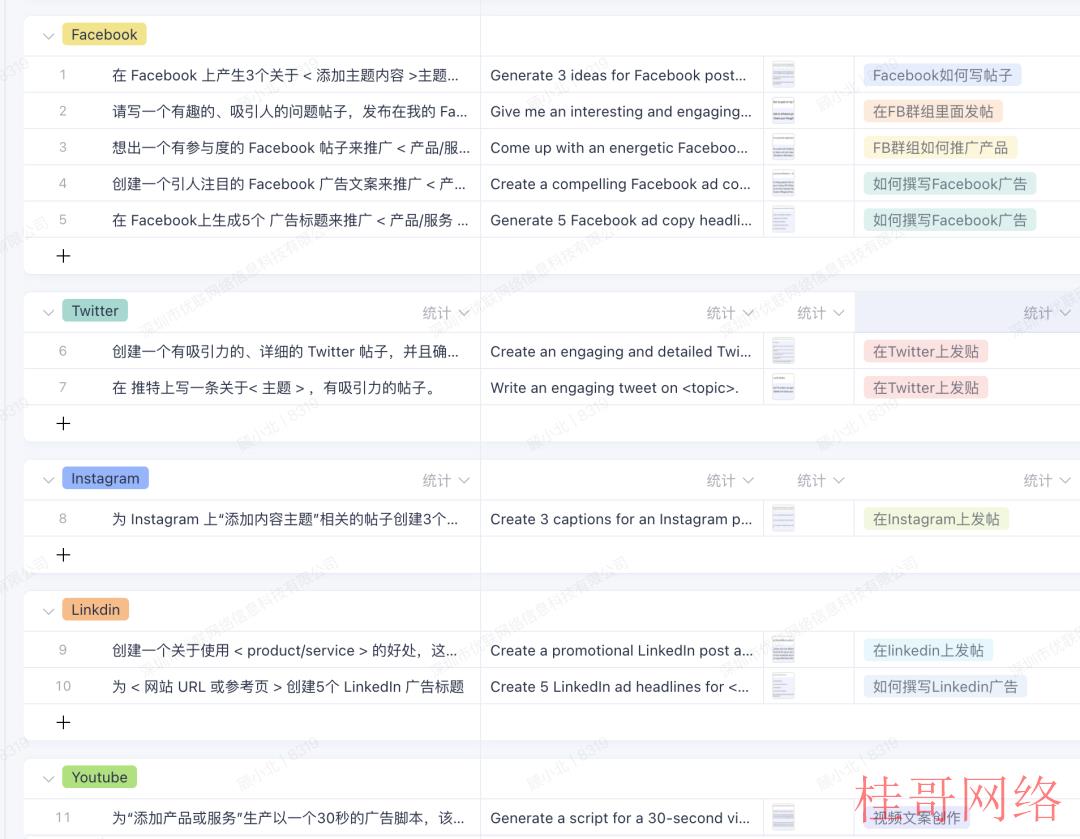Select row 6 cell '创建一个有吸引力的、详细的 Twitter 帖子'
This screenshot has height=839, width=1080.
pyautogui.click(x=286, y=351)
